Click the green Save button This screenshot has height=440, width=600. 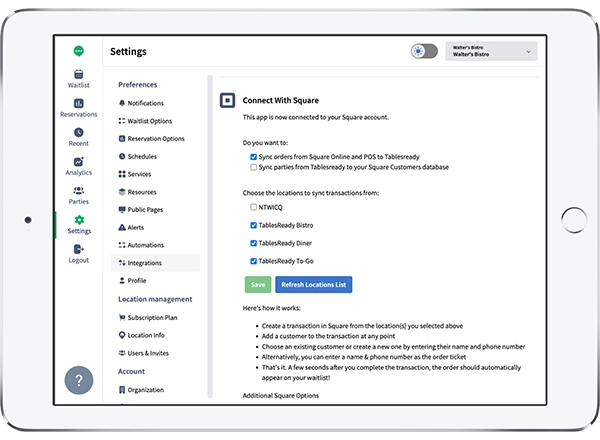(x=257, y=284)
